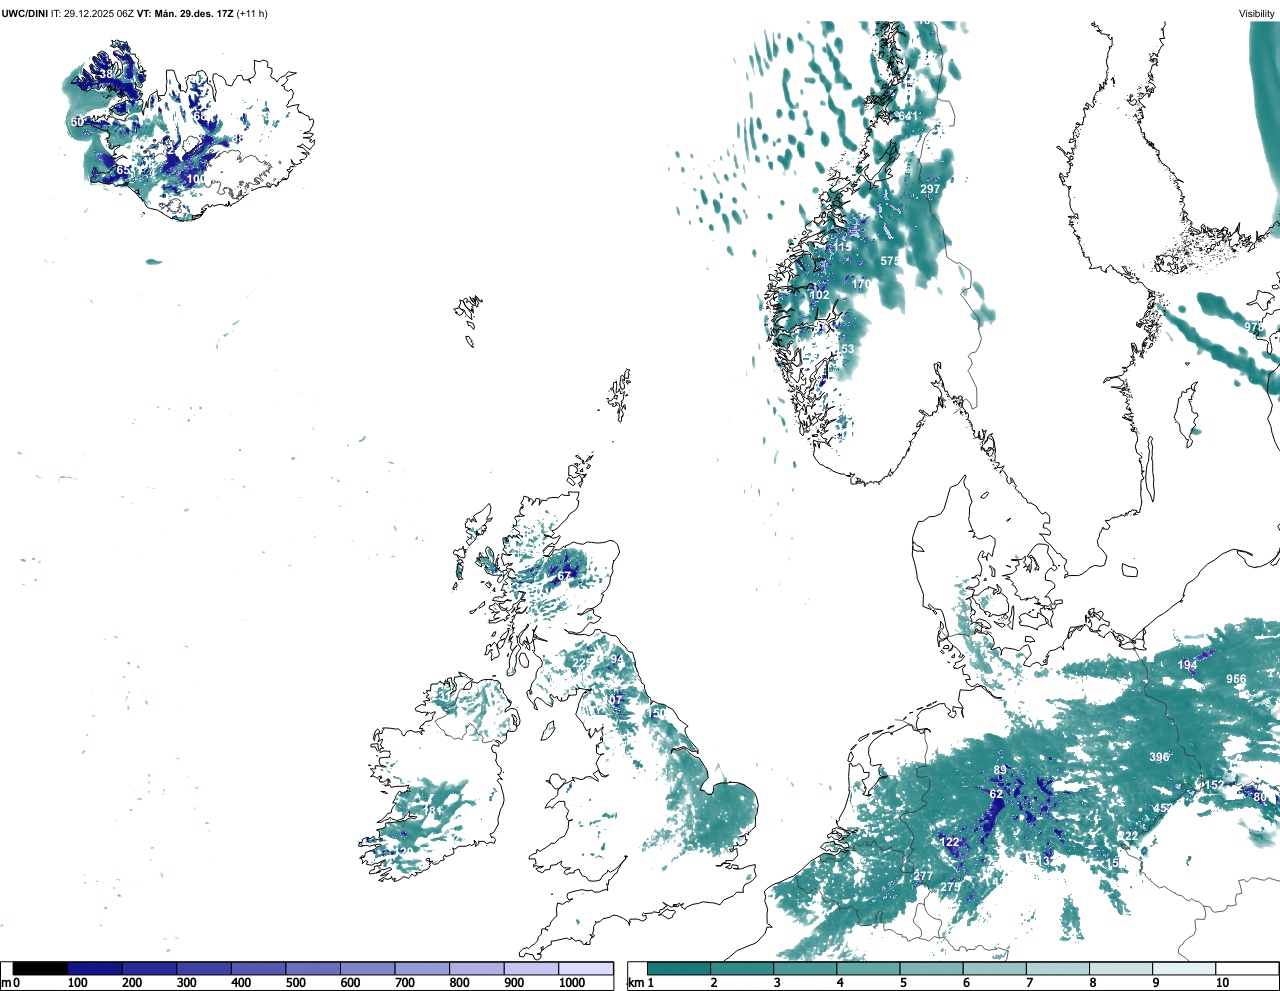Viewport: 1280px width, 991px height.
Task: Click the "500" tick label on meter legend
Action: 296,983
